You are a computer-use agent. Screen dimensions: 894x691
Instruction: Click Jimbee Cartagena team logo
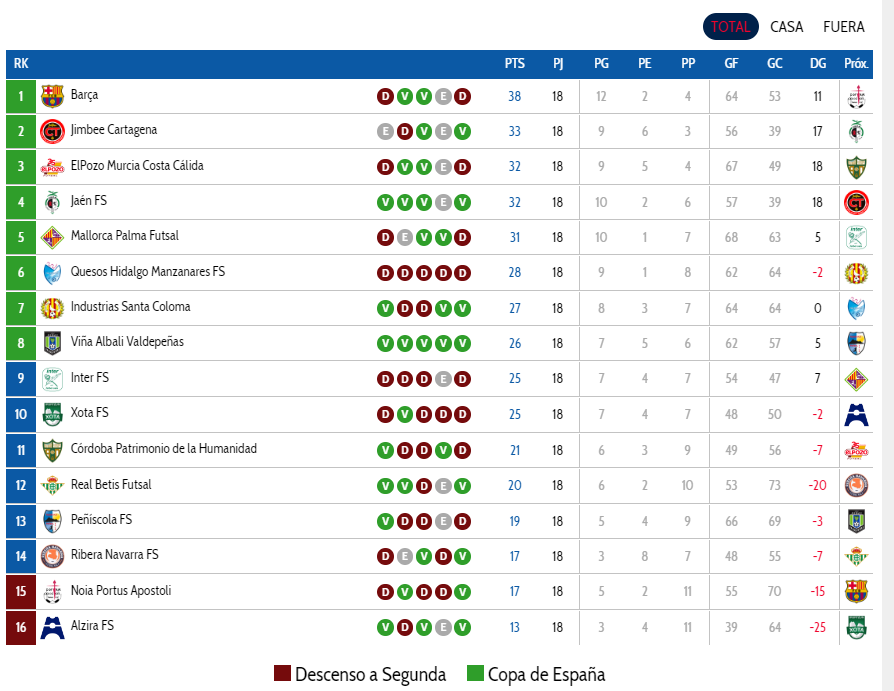pos(52,131)
